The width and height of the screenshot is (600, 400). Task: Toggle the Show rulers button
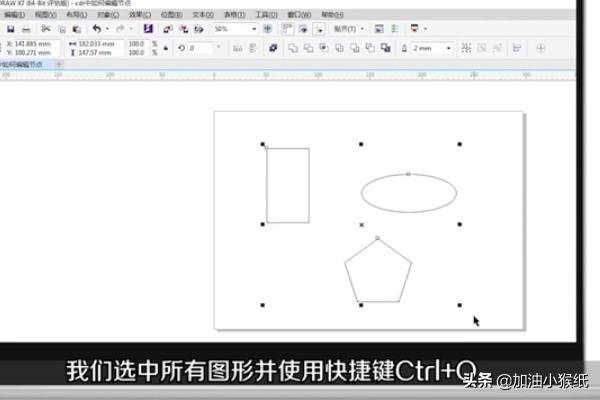pos(287,29)
